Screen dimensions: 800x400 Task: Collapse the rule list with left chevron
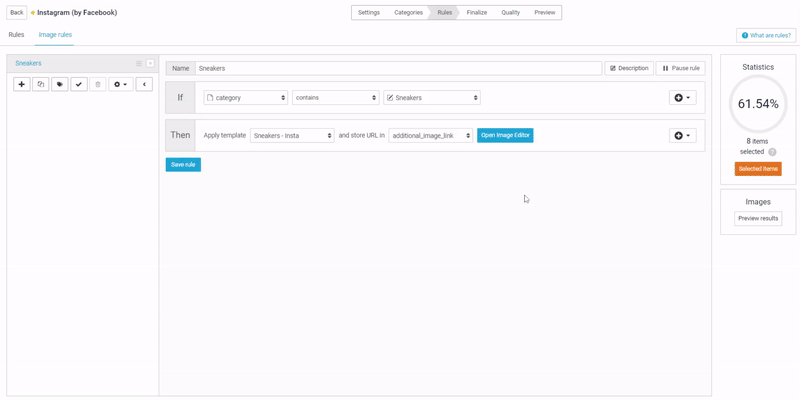coord(144,84)
